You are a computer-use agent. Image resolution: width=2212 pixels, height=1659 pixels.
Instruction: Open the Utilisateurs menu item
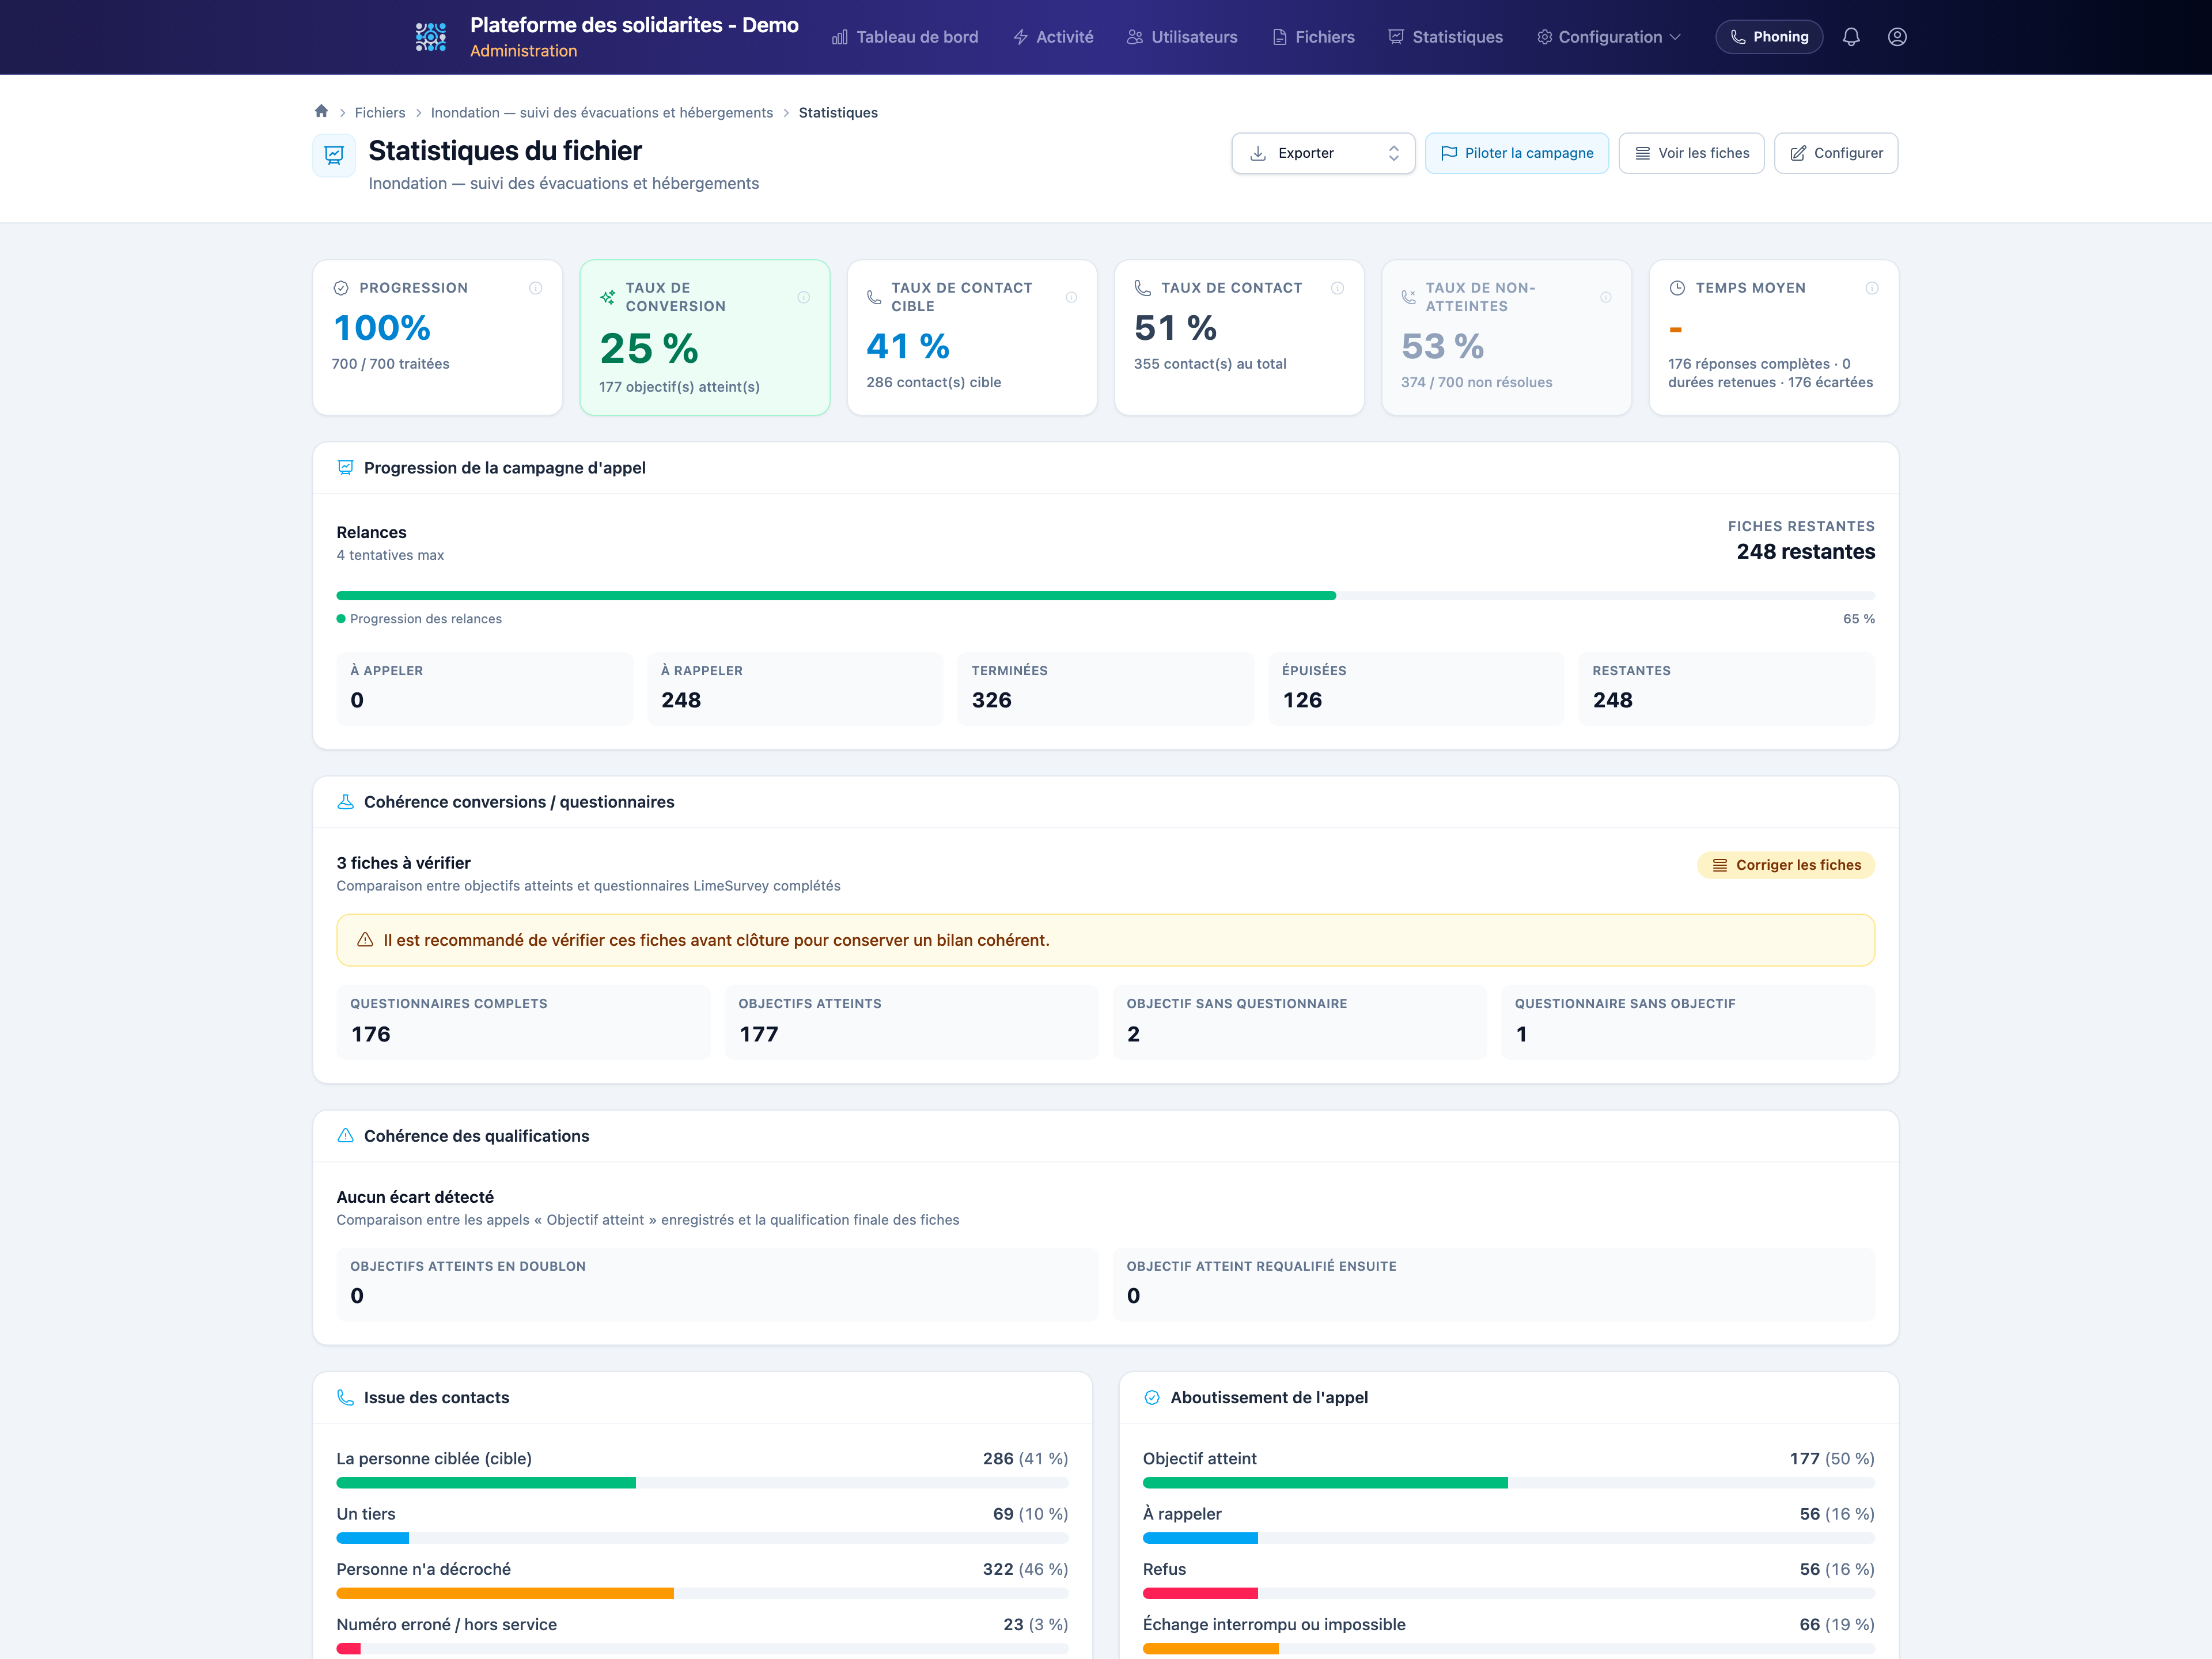(x=1182, y=37)
